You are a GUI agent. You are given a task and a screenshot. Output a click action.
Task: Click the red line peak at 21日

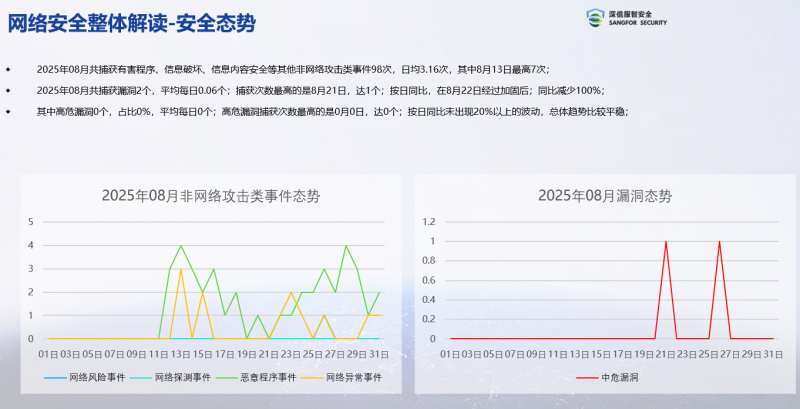pos(666,242)
